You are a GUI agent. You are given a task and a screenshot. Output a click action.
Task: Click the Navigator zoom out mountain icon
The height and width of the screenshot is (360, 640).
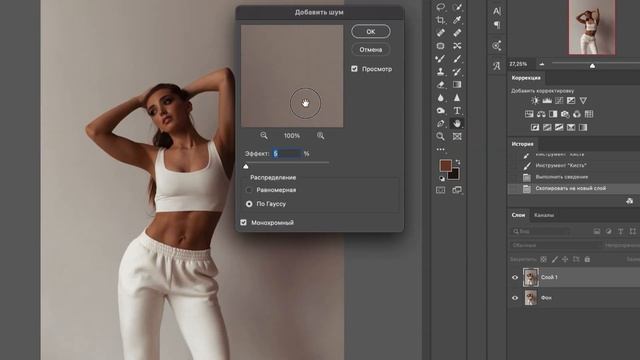tap(542, 64)
